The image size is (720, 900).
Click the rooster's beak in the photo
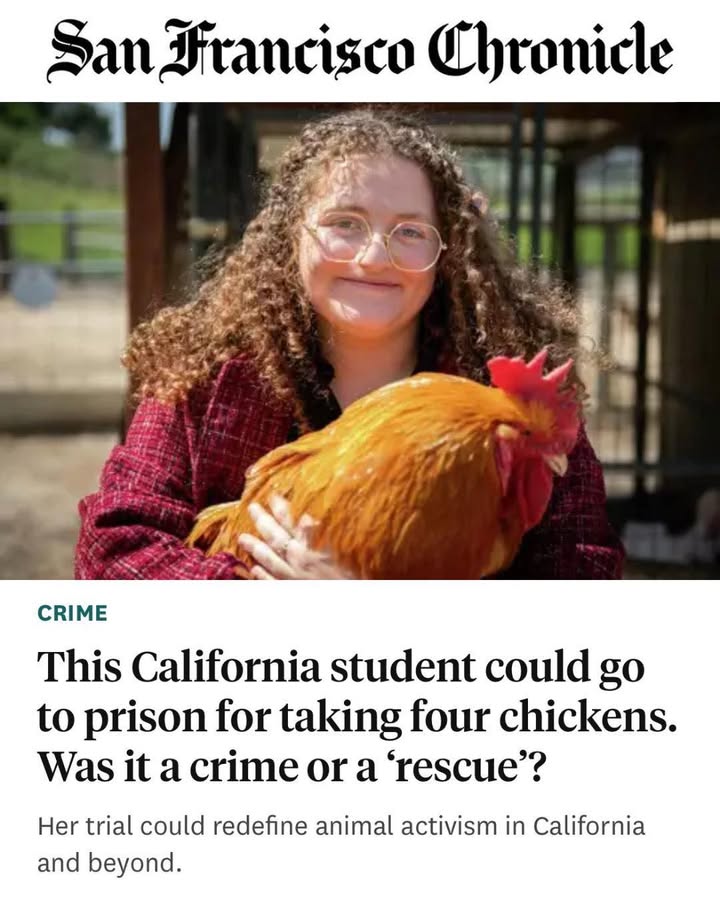tap(559, 463)
